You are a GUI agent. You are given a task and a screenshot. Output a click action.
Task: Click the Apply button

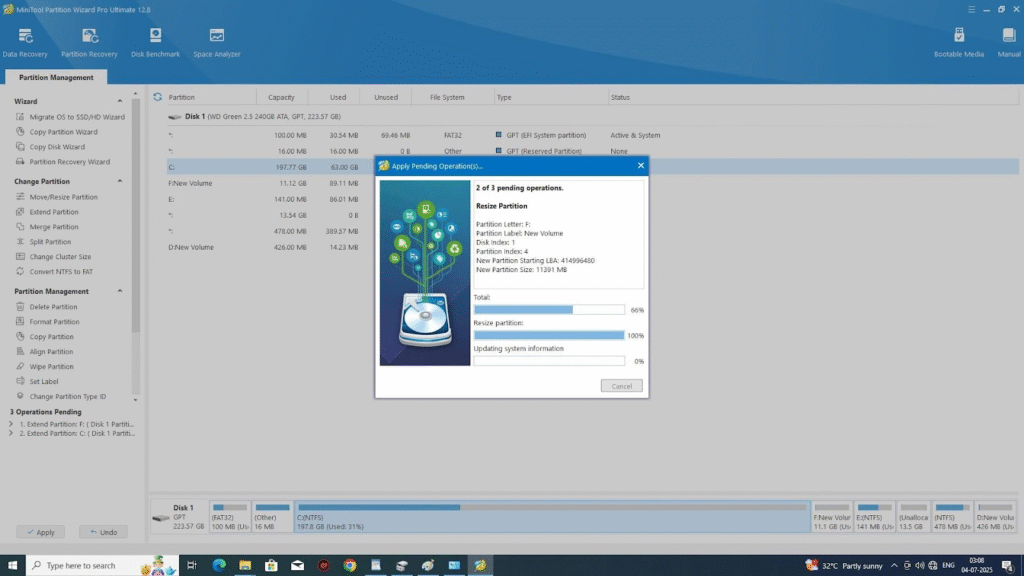click(40, 532)
